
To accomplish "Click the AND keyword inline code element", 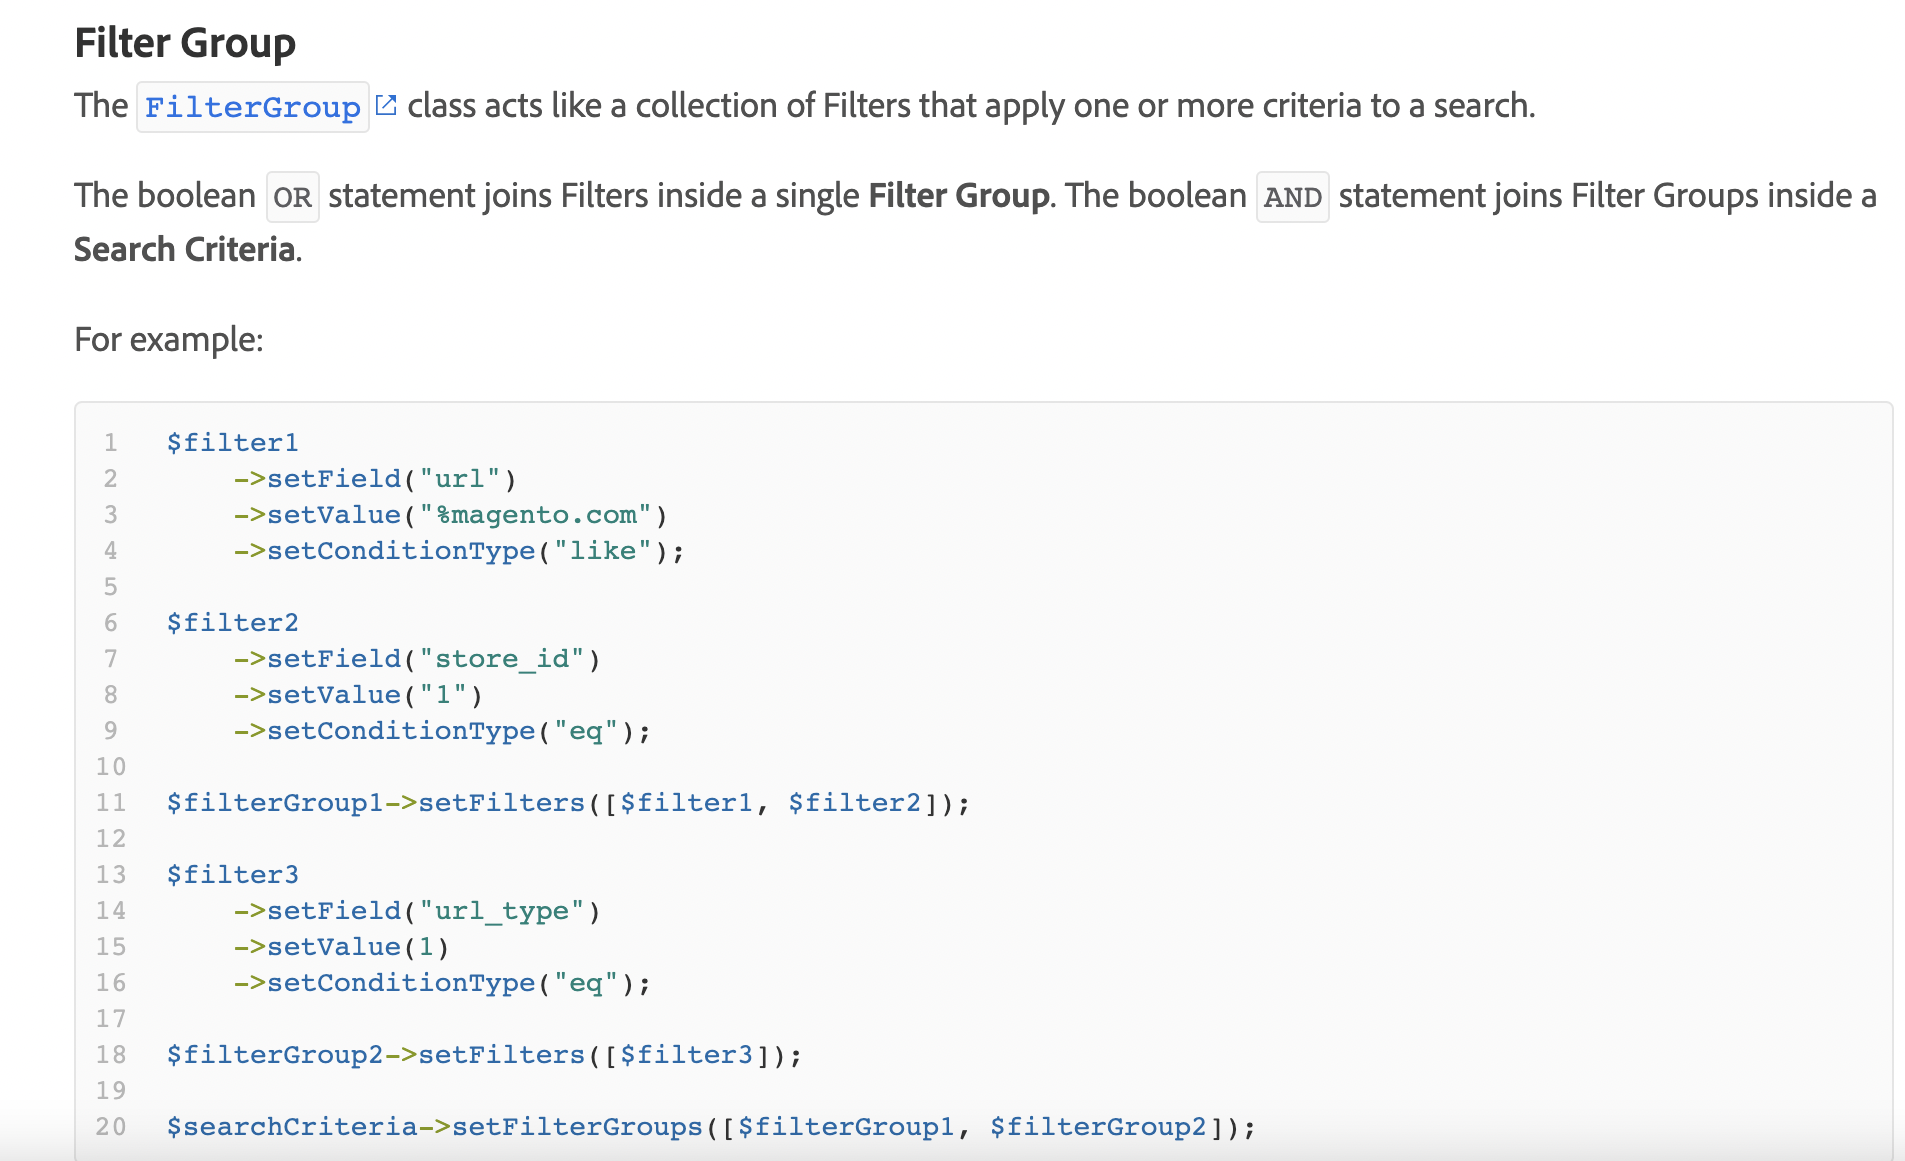I will click(x=1292, y=197).
